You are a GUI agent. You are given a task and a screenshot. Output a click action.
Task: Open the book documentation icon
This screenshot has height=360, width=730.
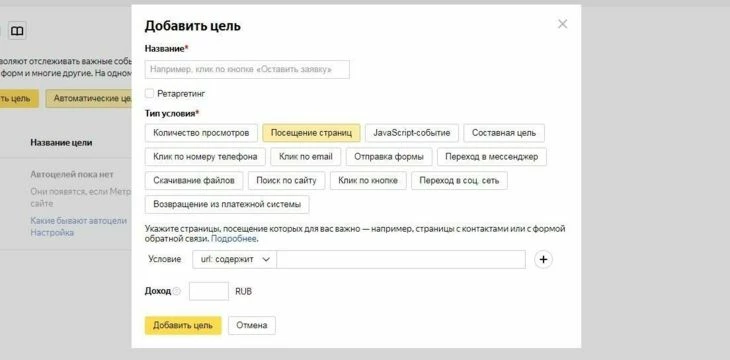pos(17,31)
